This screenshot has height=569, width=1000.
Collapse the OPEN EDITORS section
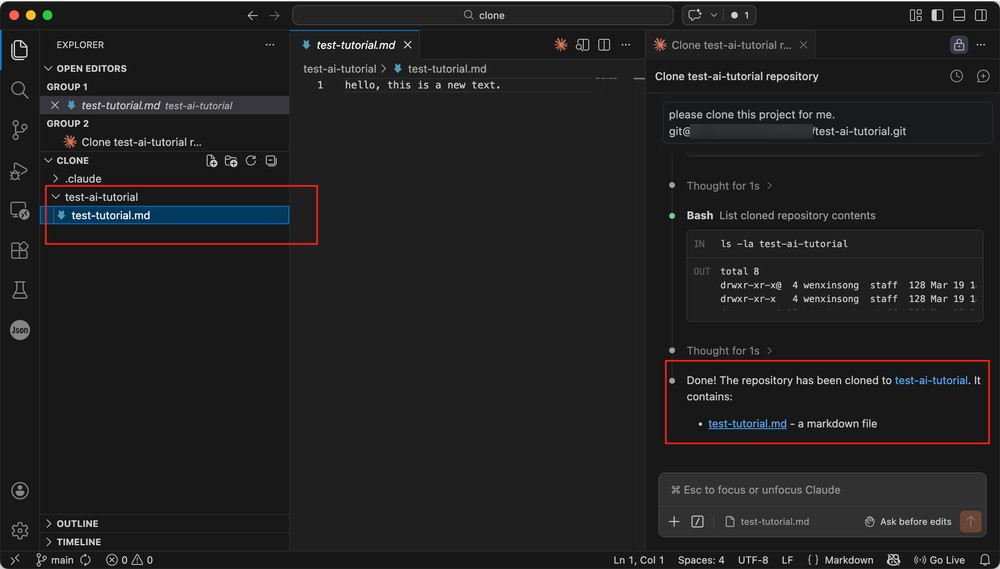point(166,68)
